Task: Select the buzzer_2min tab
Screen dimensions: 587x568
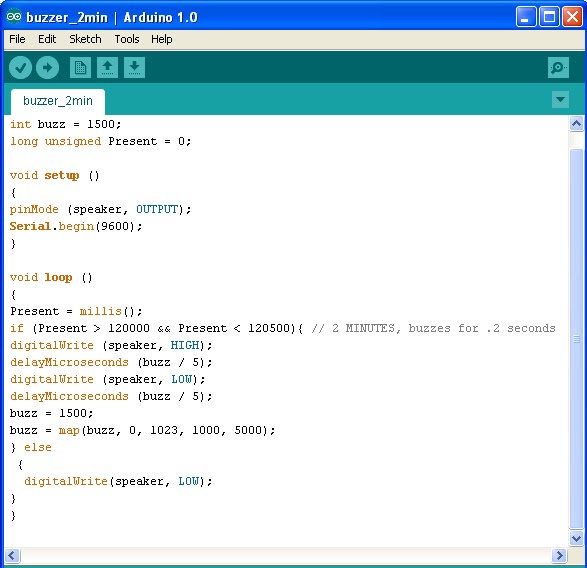Action: (x=58, y=101)
